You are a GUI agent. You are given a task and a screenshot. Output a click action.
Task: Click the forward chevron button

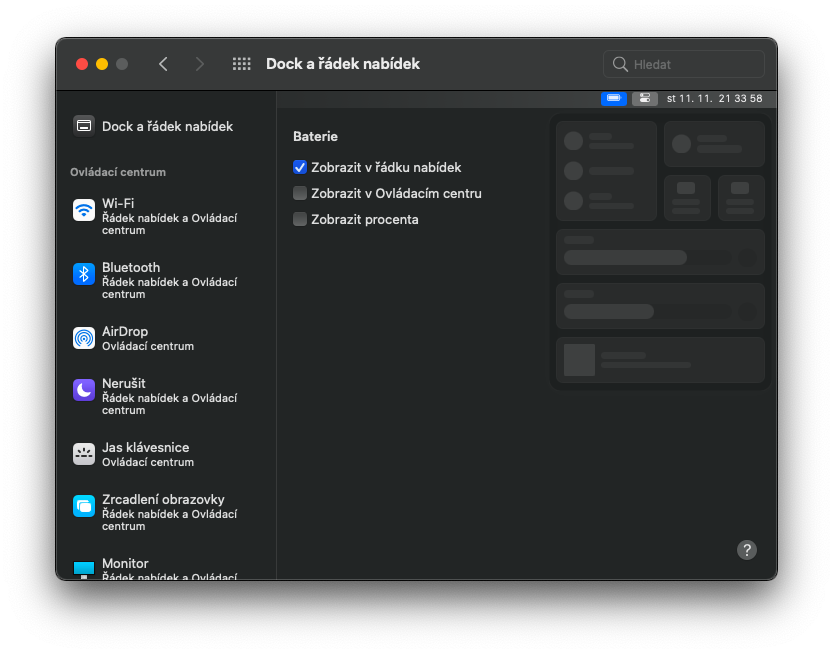(x=200, y=64)
